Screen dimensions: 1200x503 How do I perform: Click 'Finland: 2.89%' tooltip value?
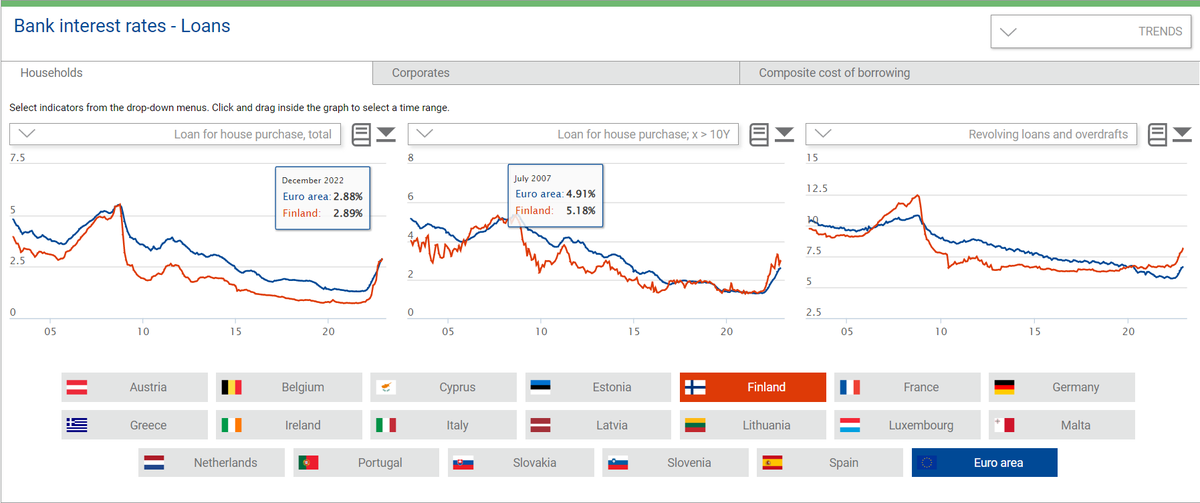tap(322, 213)
